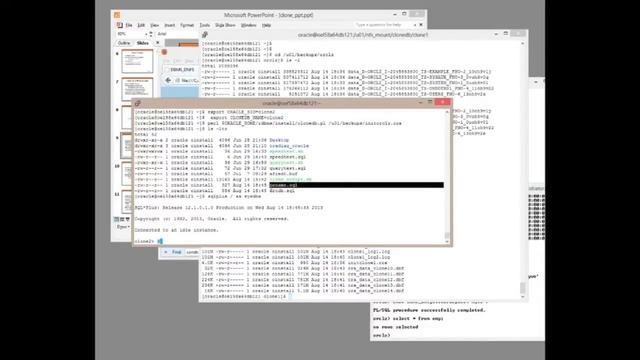Screen dimensions: 640x360
Task: Open the Format menu in PowerPoint
Action: [187, 25]
